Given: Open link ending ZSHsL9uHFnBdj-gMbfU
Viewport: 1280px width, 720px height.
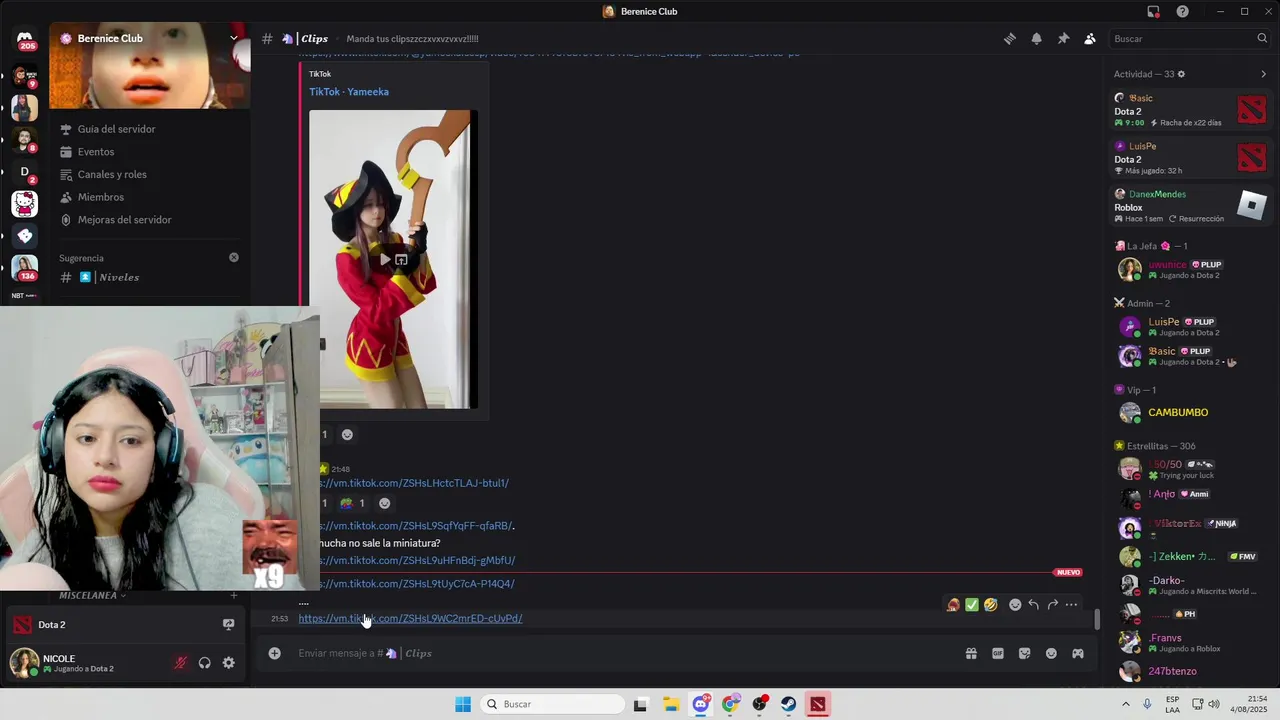Looking at the screenshot, I should coord(417,561).
